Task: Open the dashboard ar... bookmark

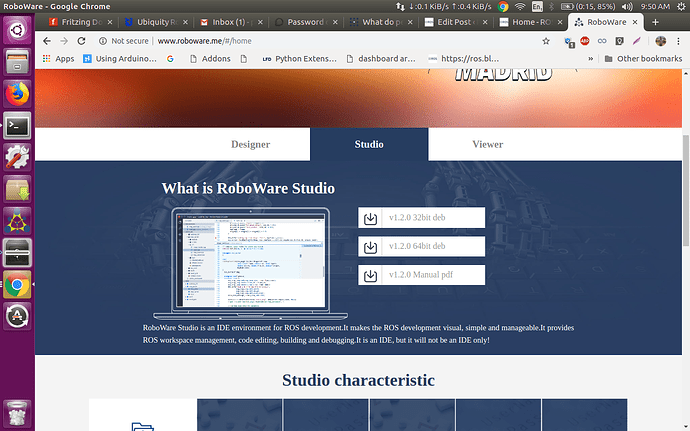Action: pos(381,59)
